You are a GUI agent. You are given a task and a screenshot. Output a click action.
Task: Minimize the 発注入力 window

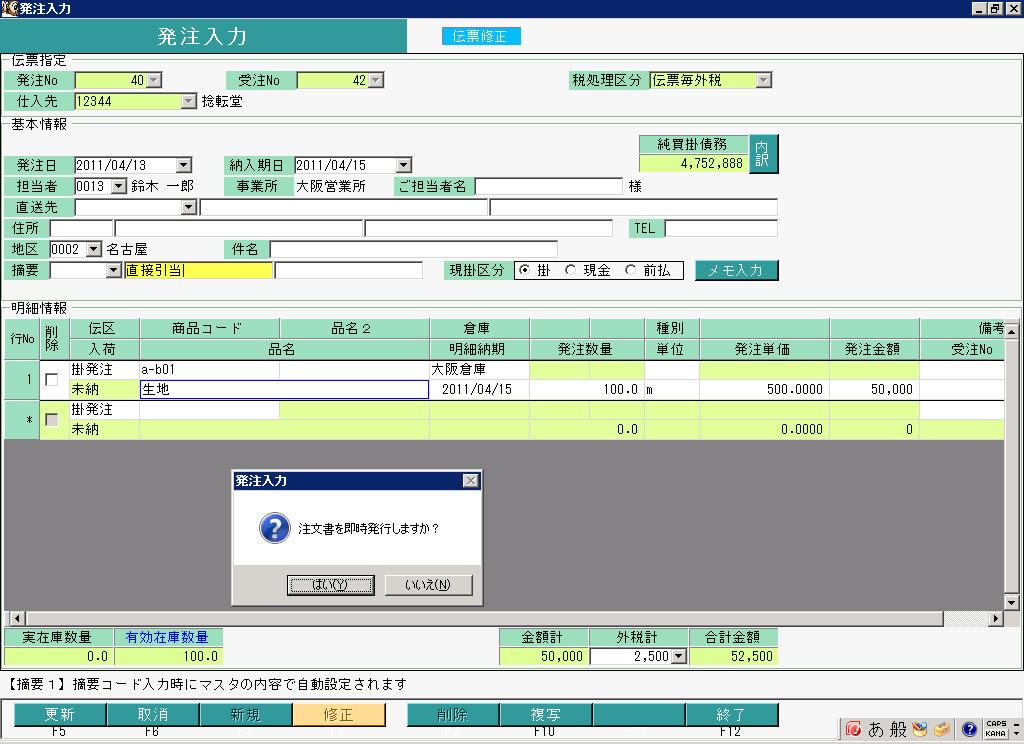tap(979, 8)
